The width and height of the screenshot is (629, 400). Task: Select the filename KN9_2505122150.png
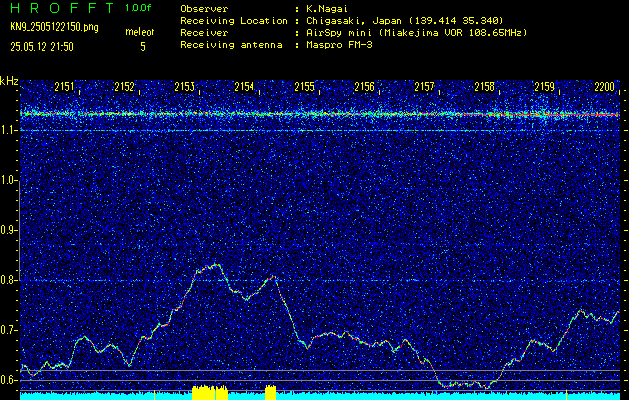coord(54,28)
